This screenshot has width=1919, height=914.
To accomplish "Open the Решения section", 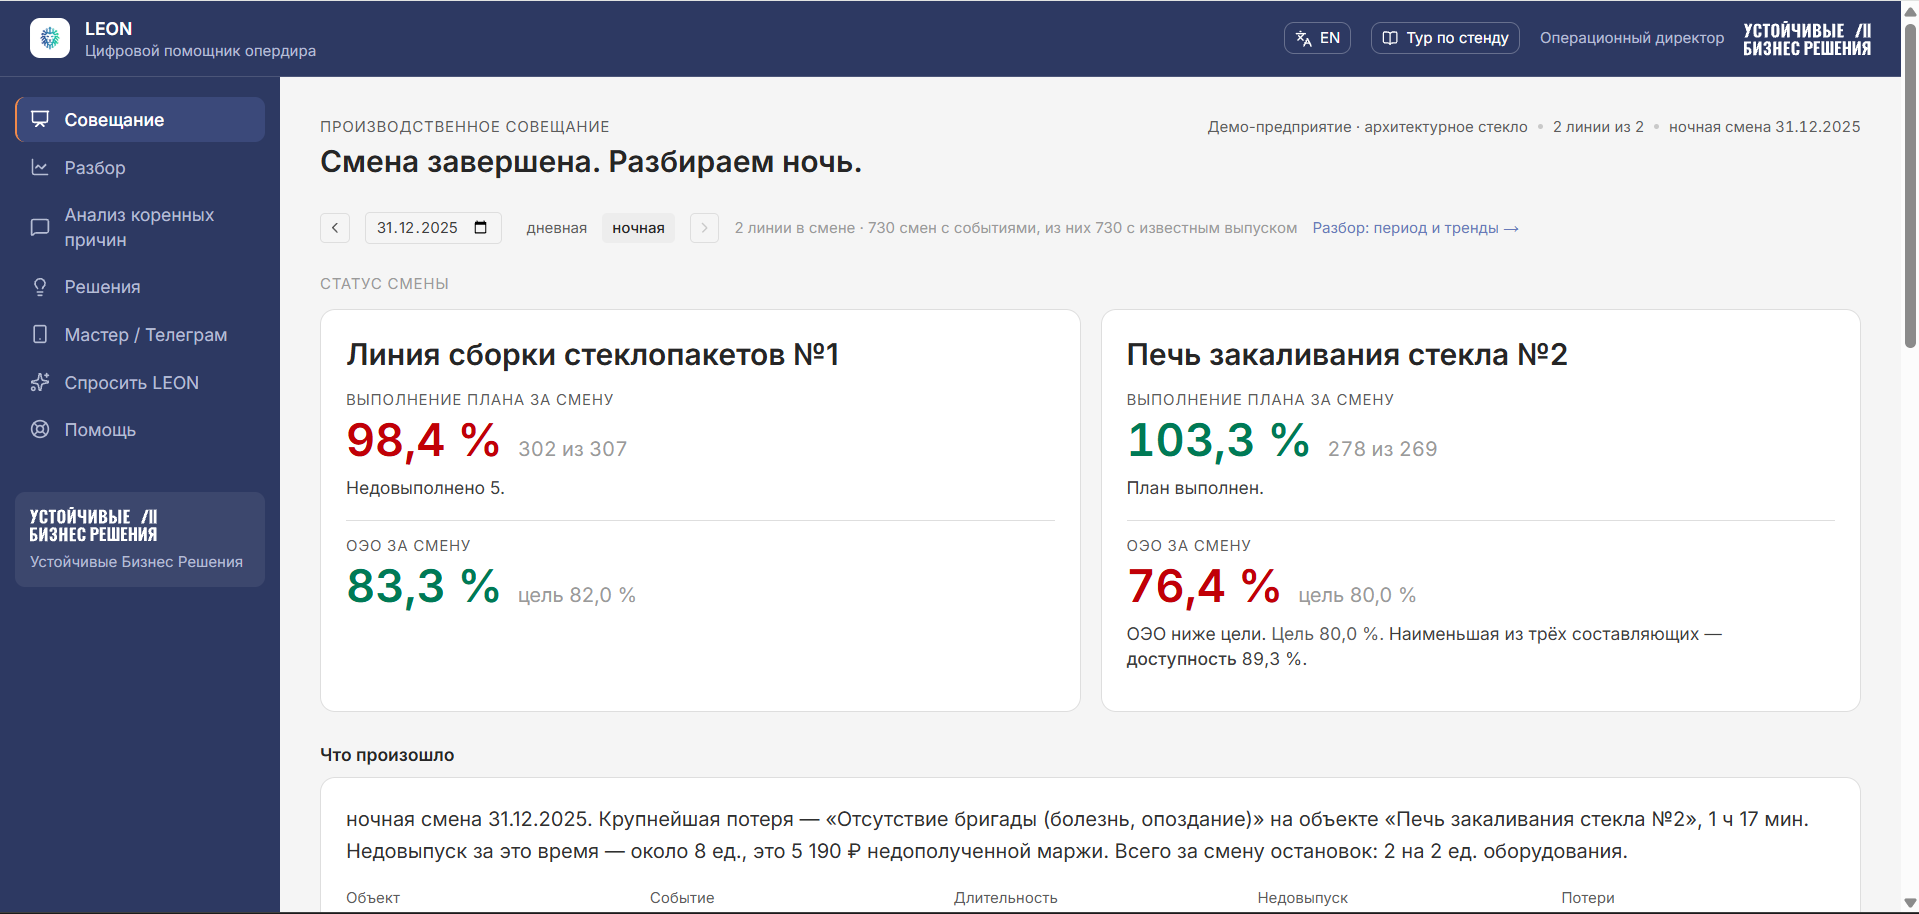I will pos(140,287).
